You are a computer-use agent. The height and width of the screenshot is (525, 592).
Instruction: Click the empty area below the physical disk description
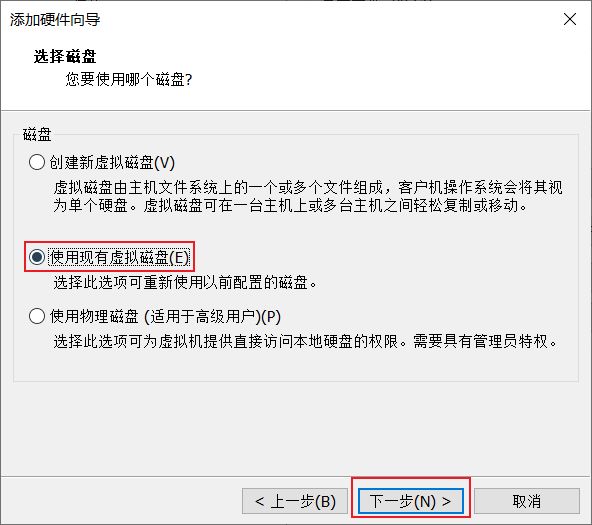296,365
